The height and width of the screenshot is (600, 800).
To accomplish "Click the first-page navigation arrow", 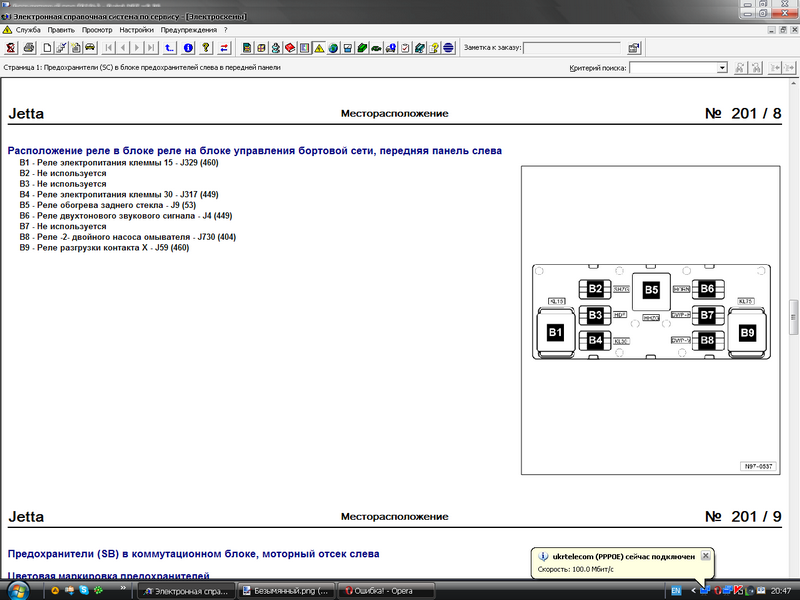I will coord(108,48).
